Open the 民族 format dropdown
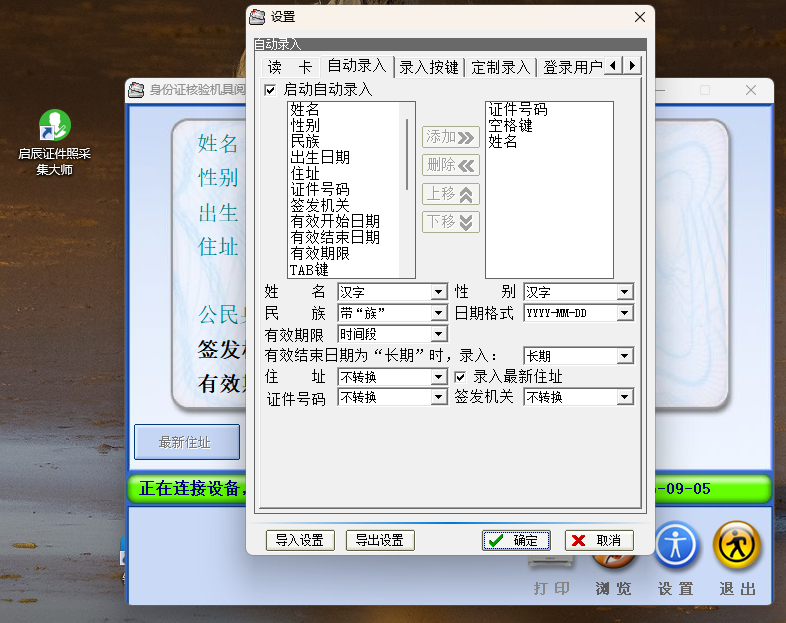786x623 pixels. click(439, 313)
